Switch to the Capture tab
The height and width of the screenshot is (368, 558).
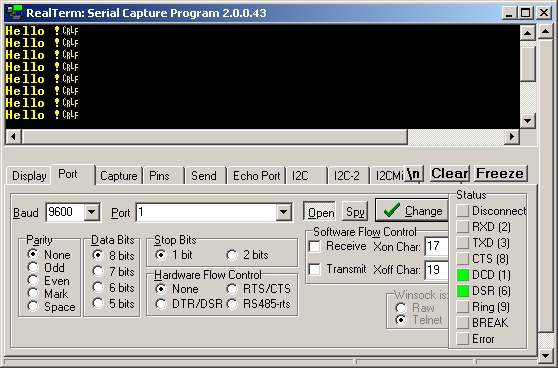click(x=119, y=176)
